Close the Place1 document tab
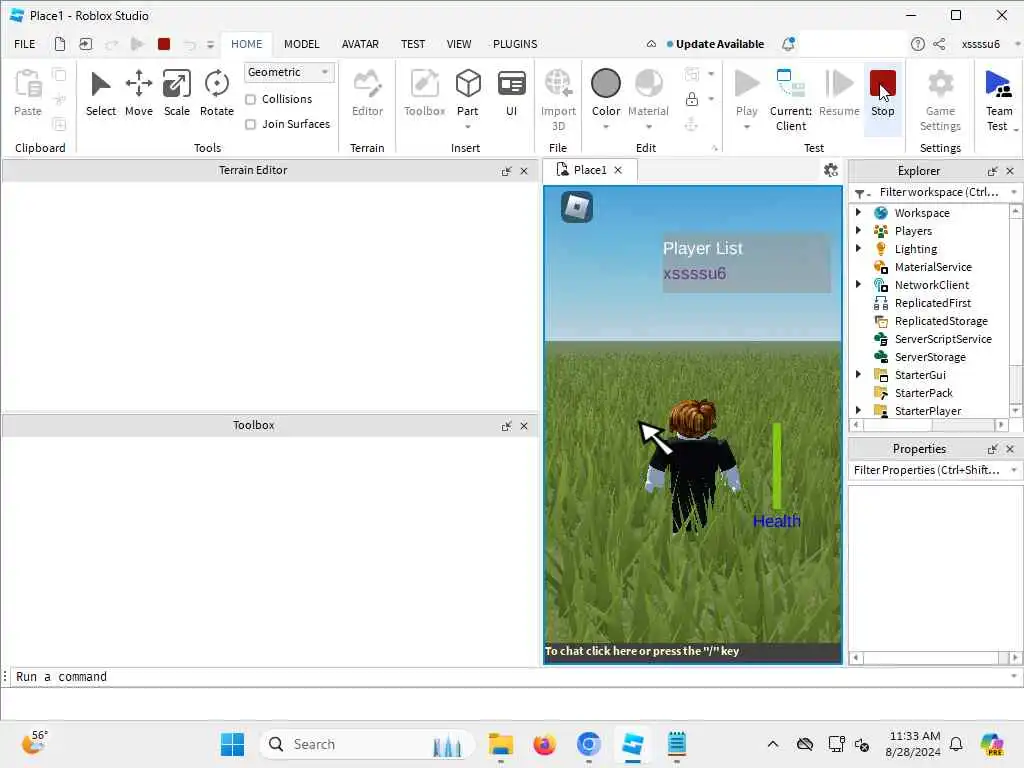1024x768 pixels. click(618, 170)
